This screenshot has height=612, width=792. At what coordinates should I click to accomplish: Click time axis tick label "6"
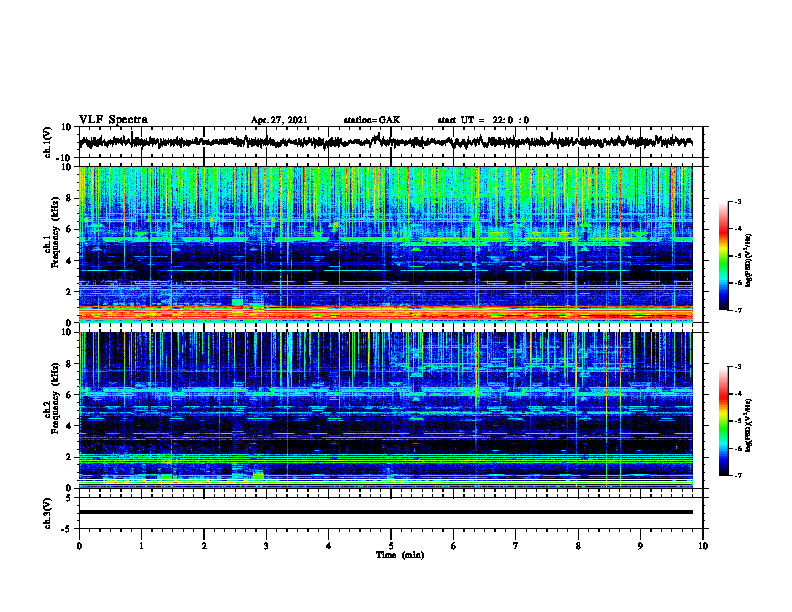[x=454, y=546]
